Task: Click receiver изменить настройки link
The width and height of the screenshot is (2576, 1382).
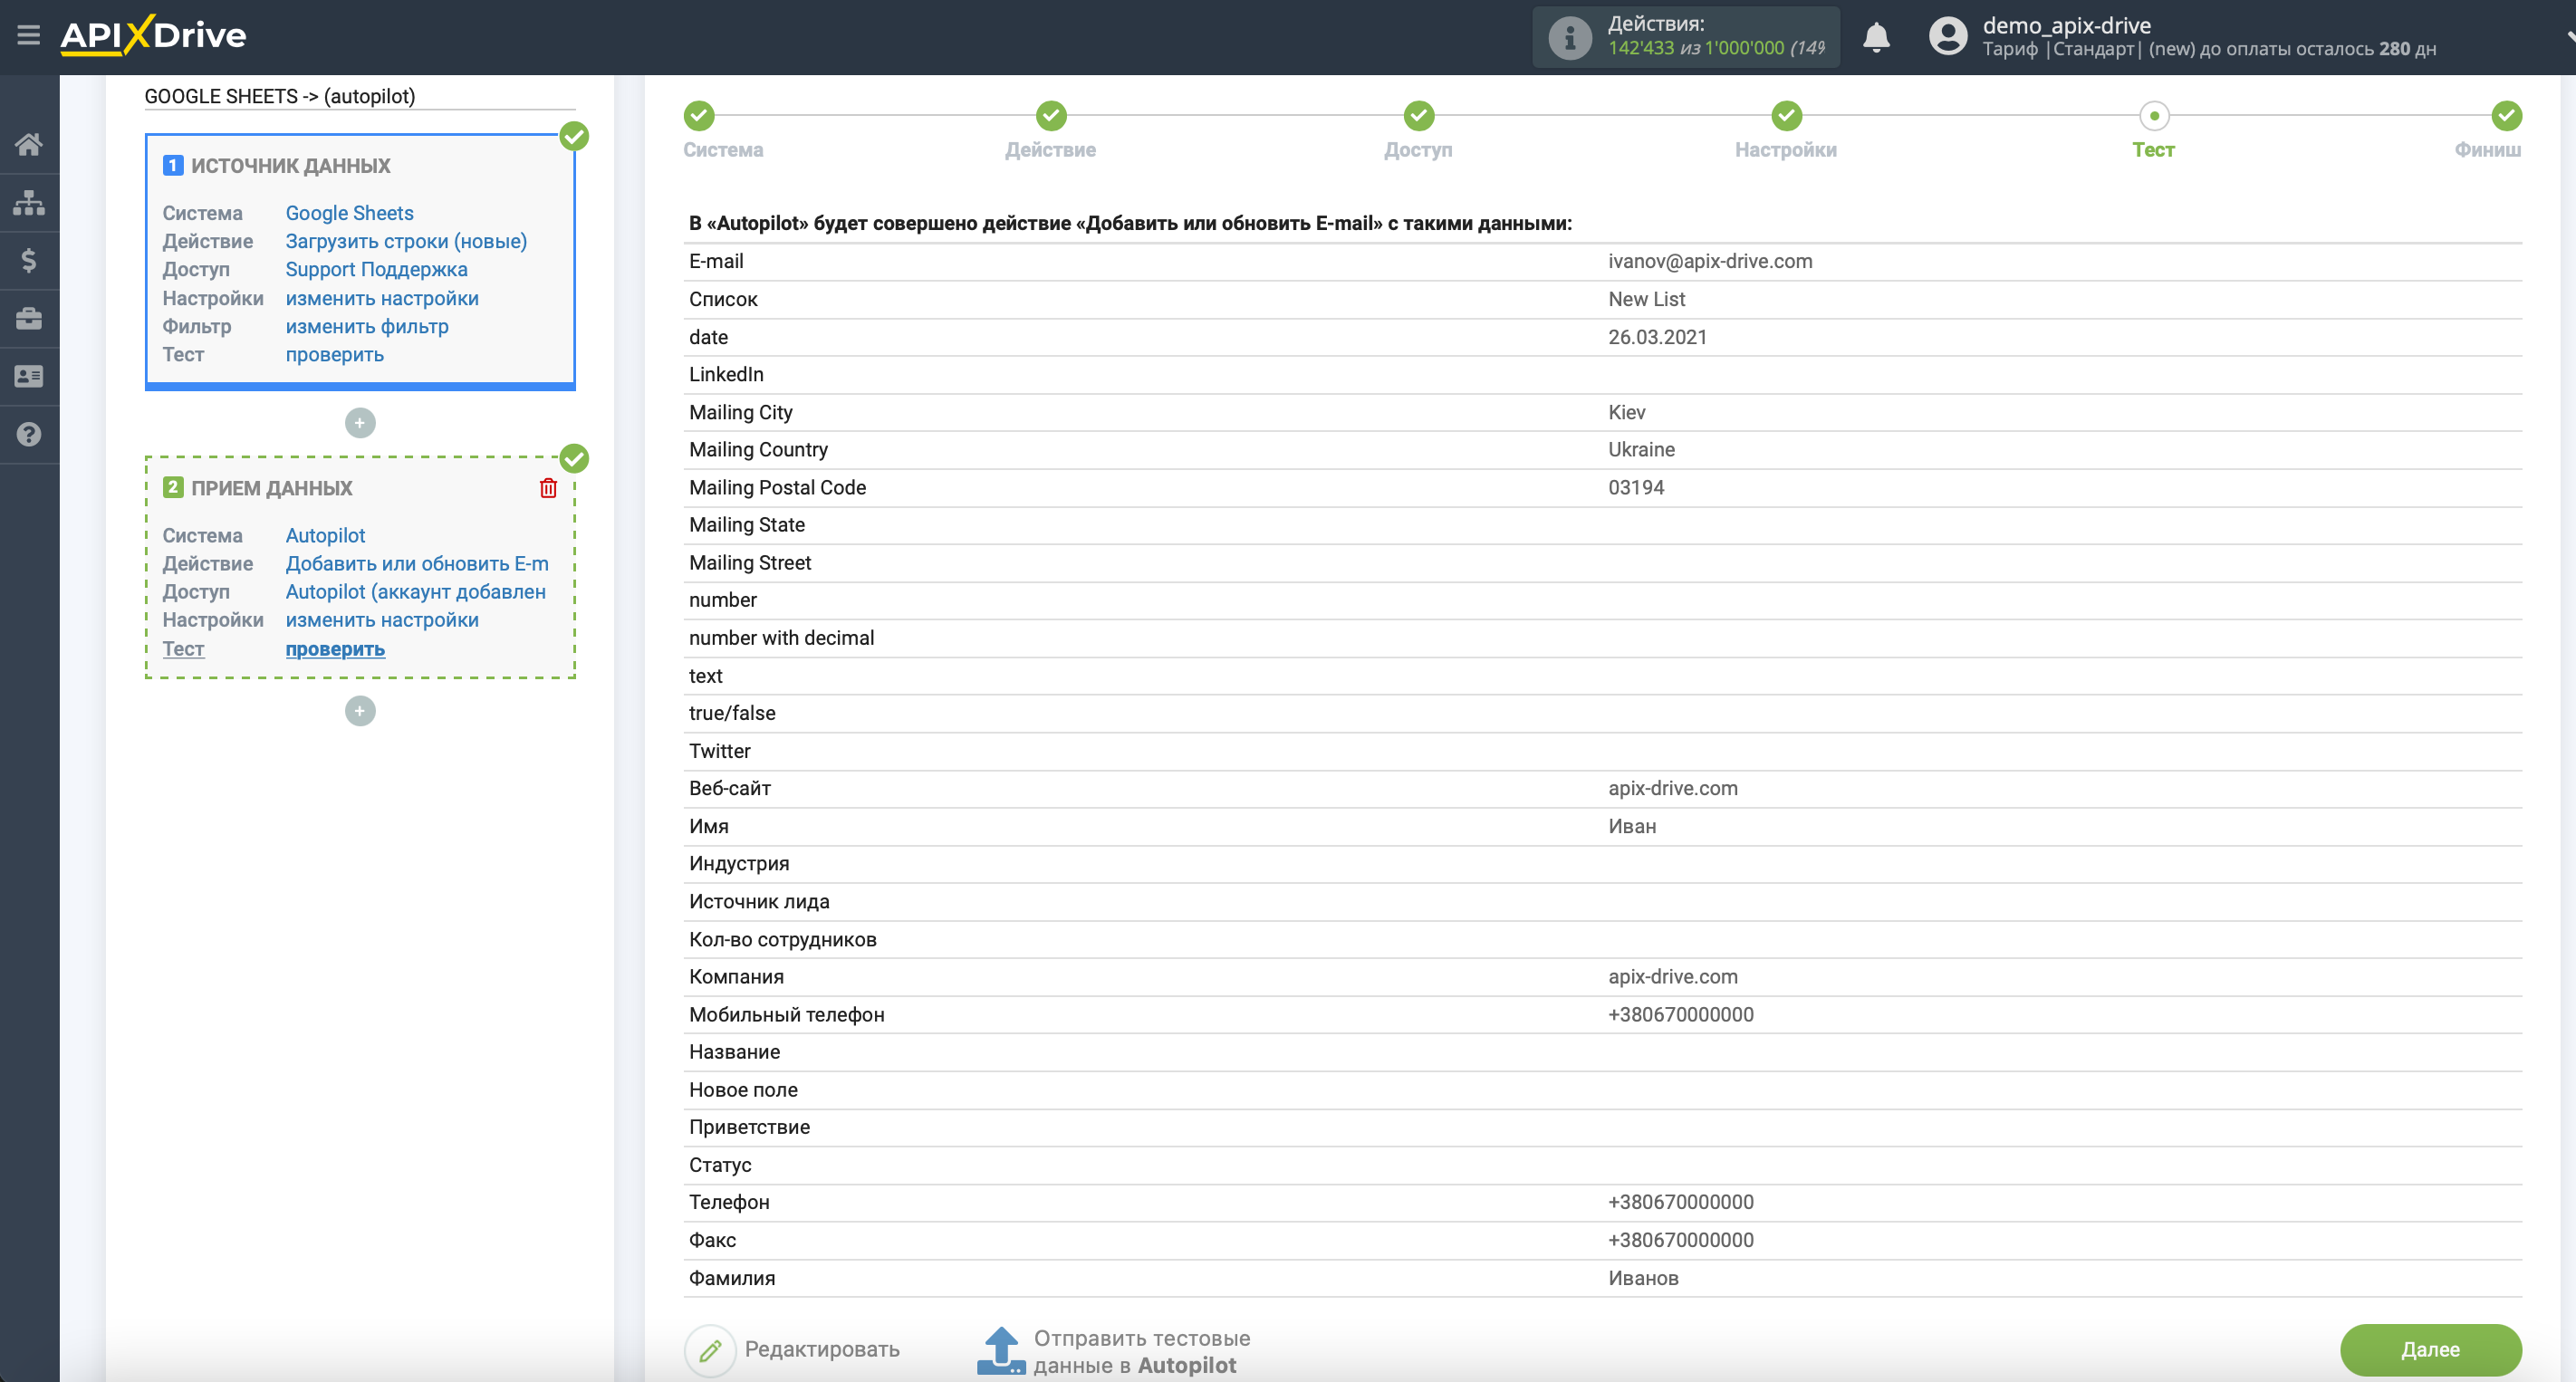Action: (382, 620)
